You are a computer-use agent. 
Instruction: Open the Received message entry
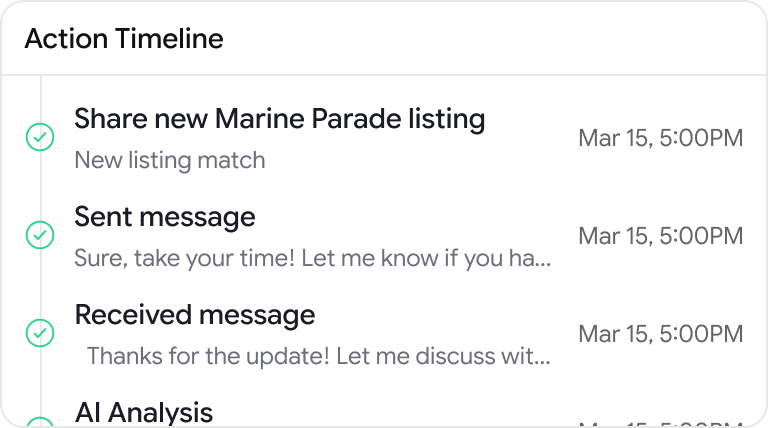(195, 315)
